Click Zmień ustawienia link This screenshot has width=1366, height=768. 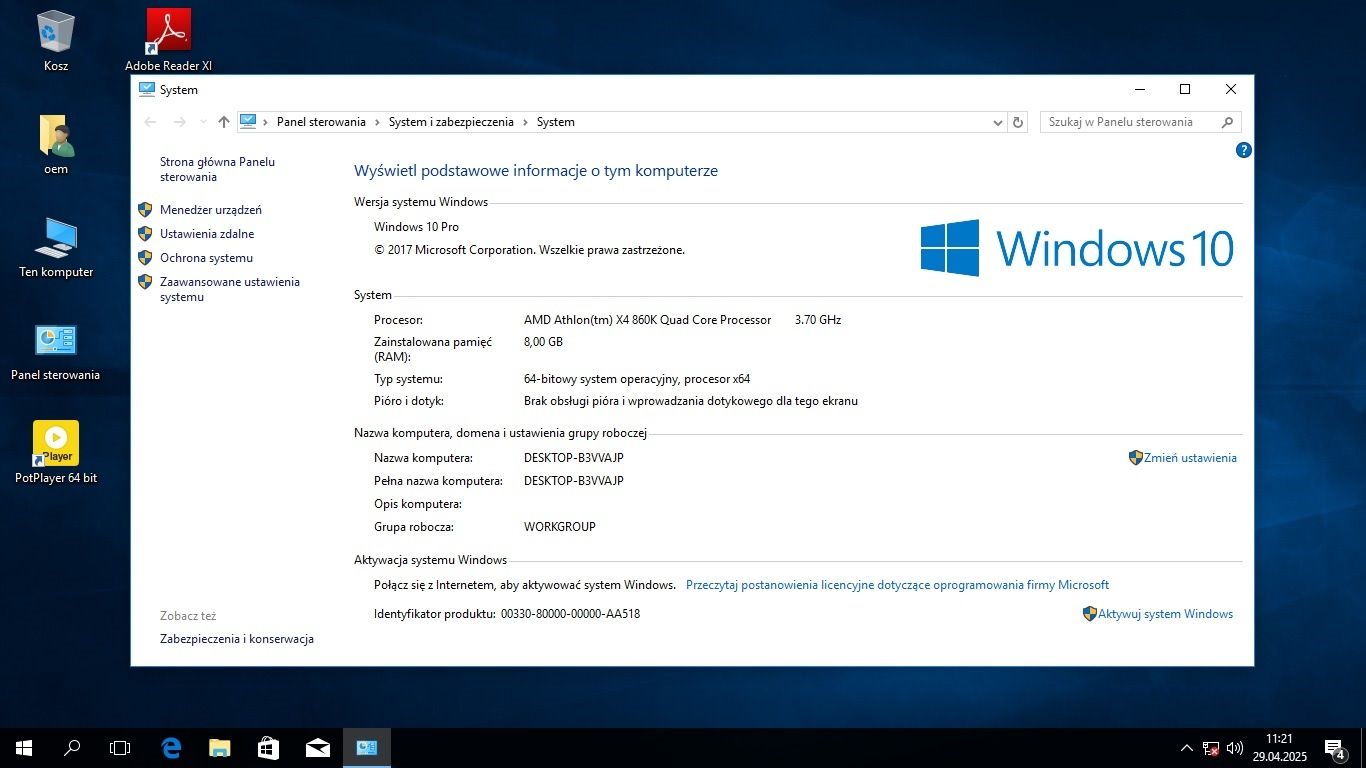click(x=1190, y=458)
